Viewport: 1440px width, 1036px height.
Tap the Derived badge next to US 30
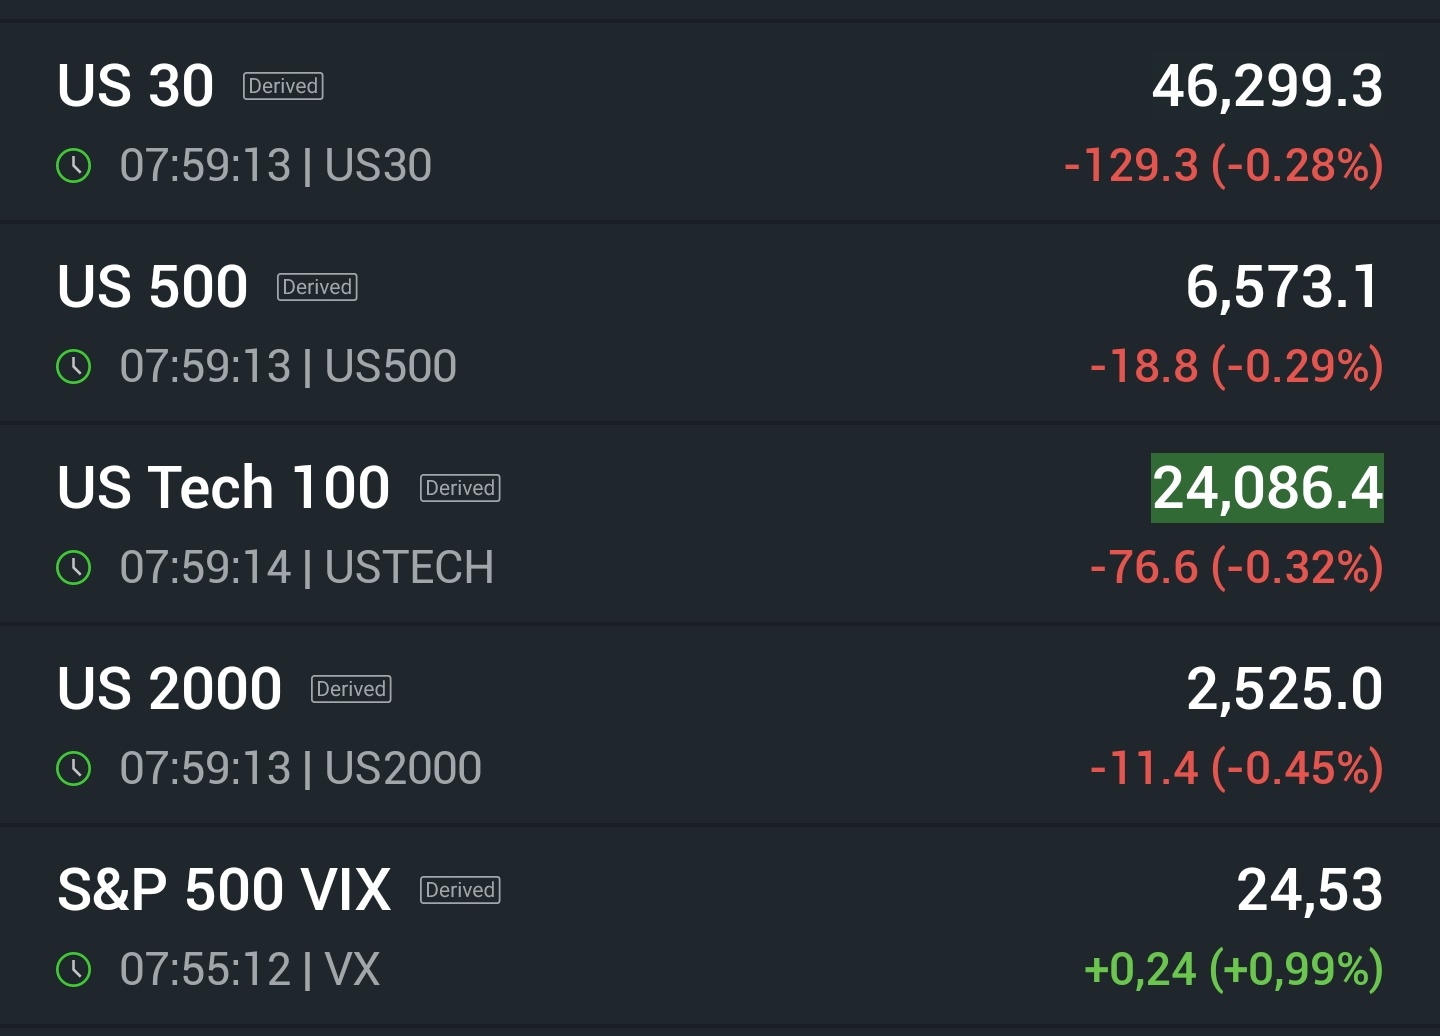click(283, 86)
